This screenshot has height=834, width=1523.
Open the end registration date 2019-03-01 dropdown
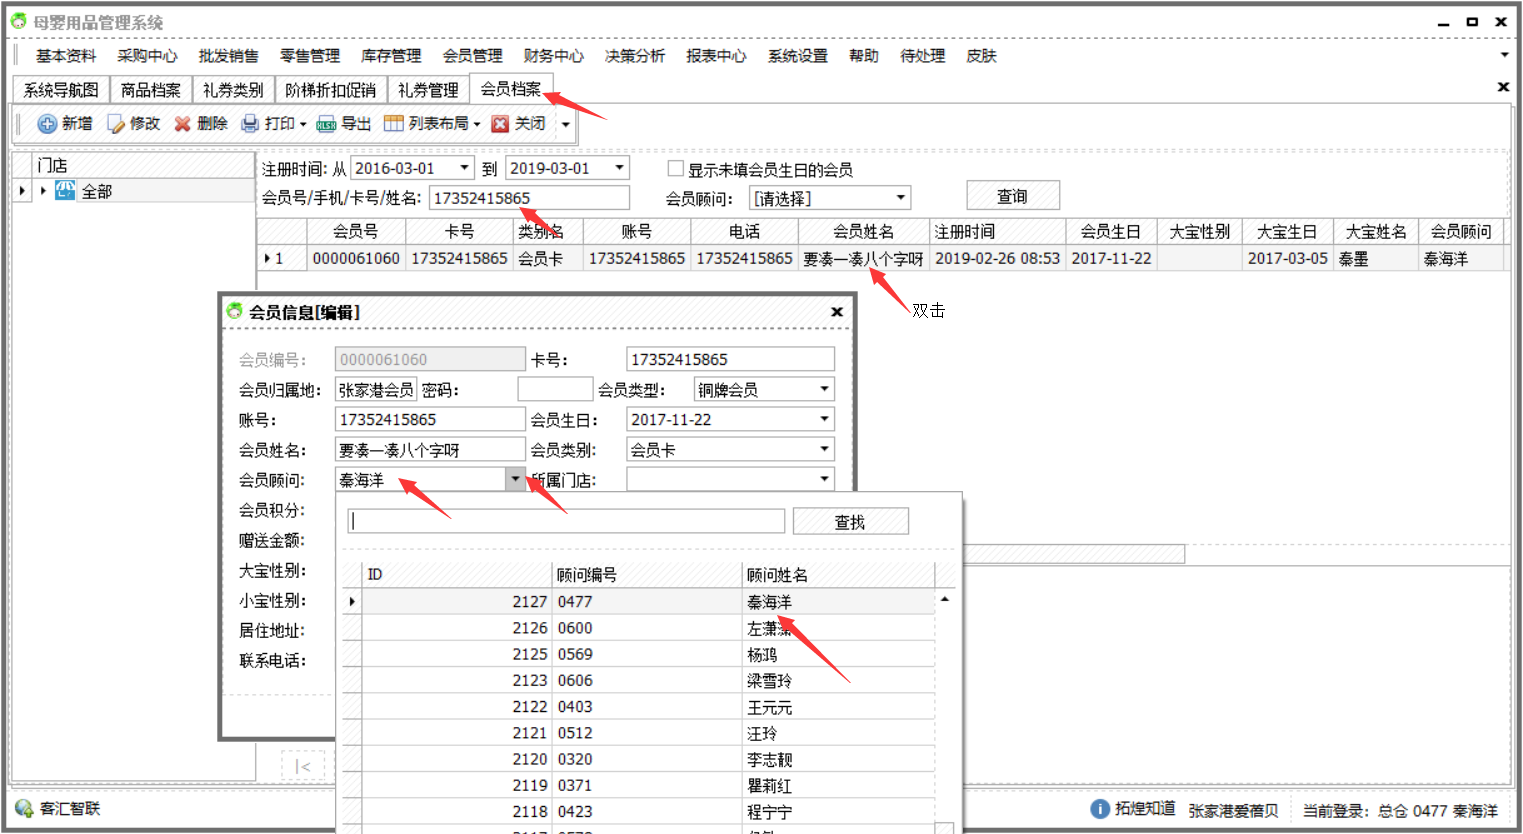[619, 168]
